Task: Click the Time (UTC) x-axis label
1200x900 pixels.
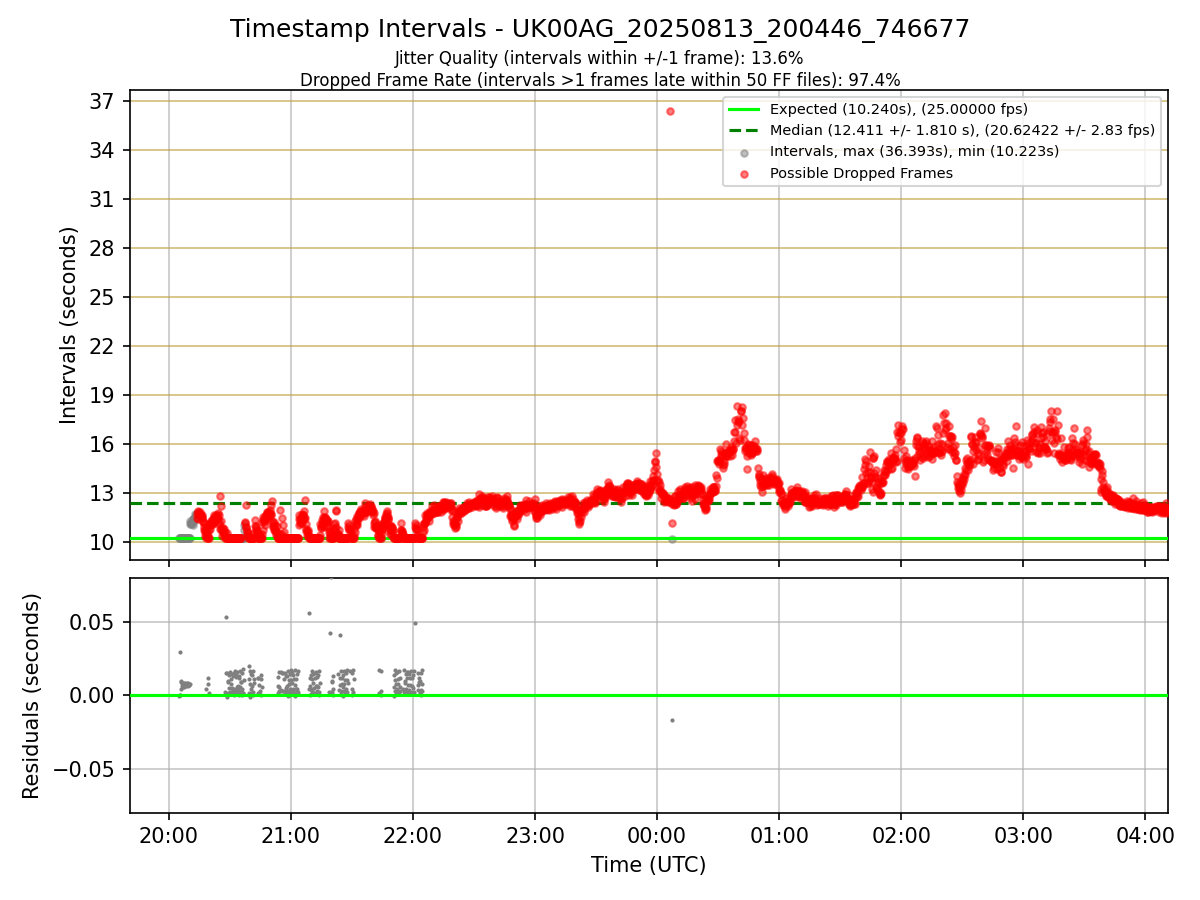Action: 648,865
